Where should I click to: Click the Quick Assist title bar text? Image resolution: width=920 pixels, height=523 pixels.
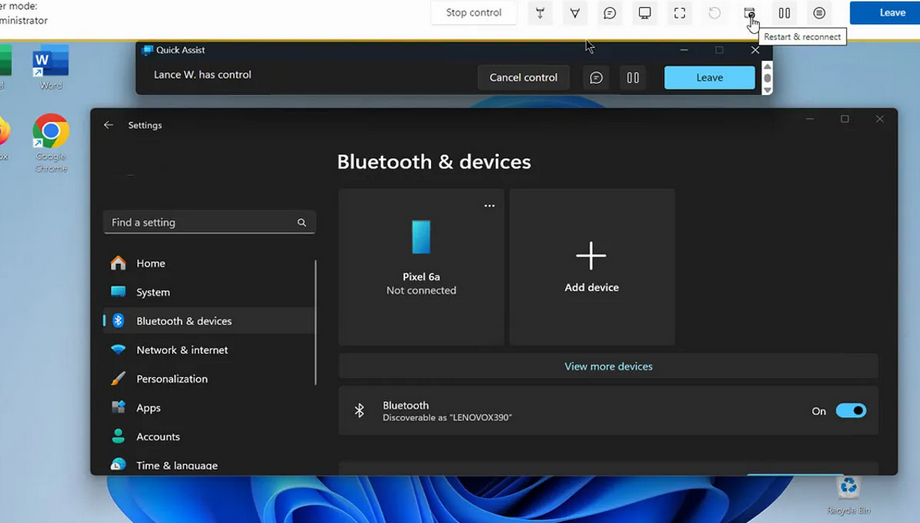point(180,50)
